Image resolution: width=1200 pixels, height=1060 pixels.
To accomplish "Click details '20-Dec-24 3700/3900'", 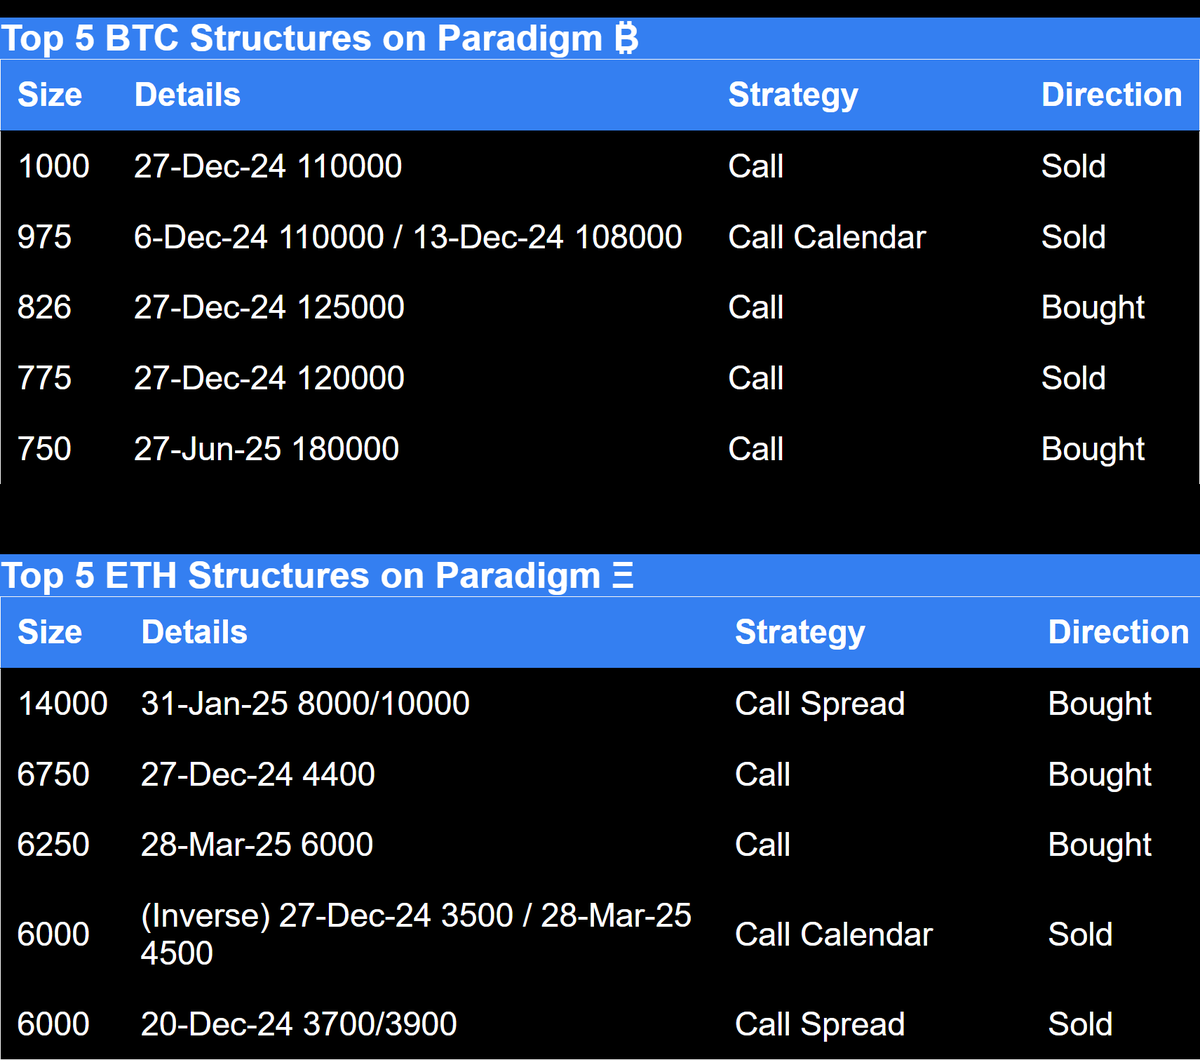I will pyautogui.click(x=299, y=1024).
